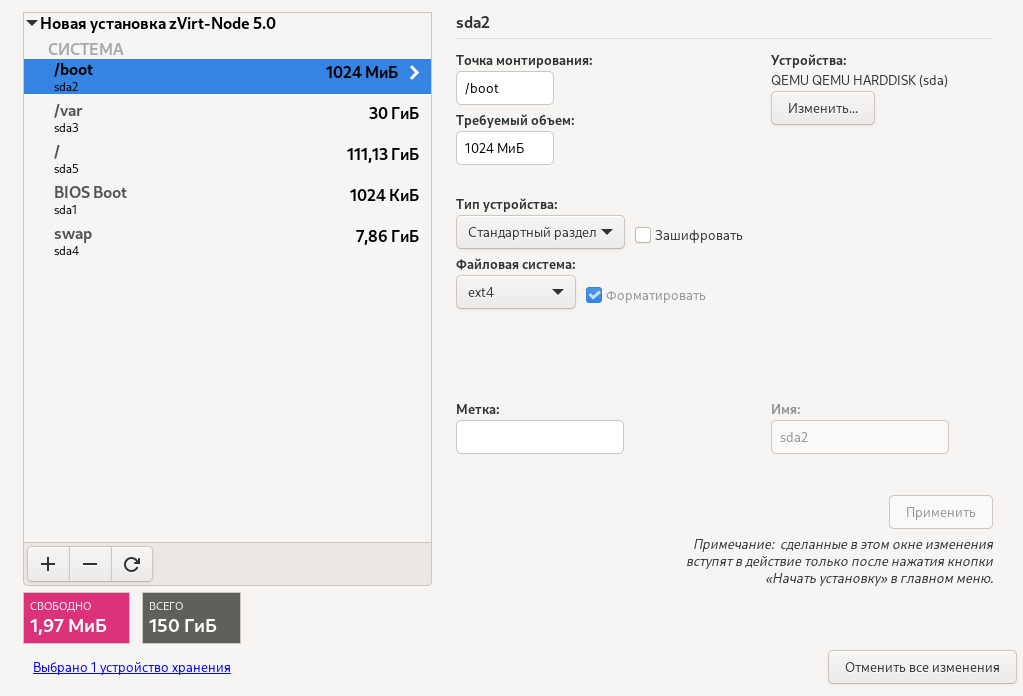Image resolution: width=1023 pixels, height=696 pixels.
Task: Focus the Требуемый объем input field
Action: 505,148
